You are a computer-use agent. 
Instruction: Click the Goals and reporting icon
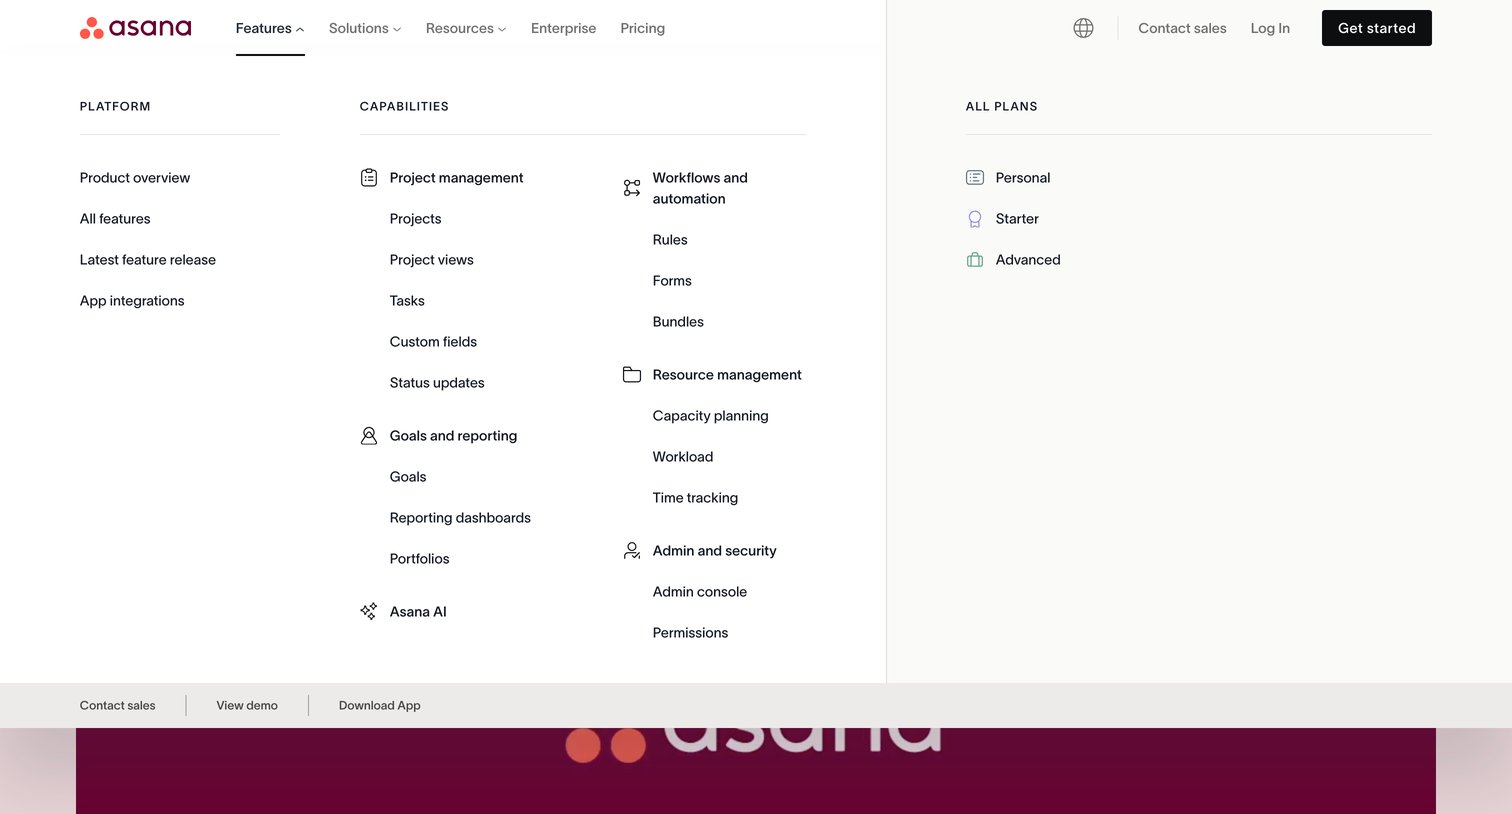[x=369, y=436]
